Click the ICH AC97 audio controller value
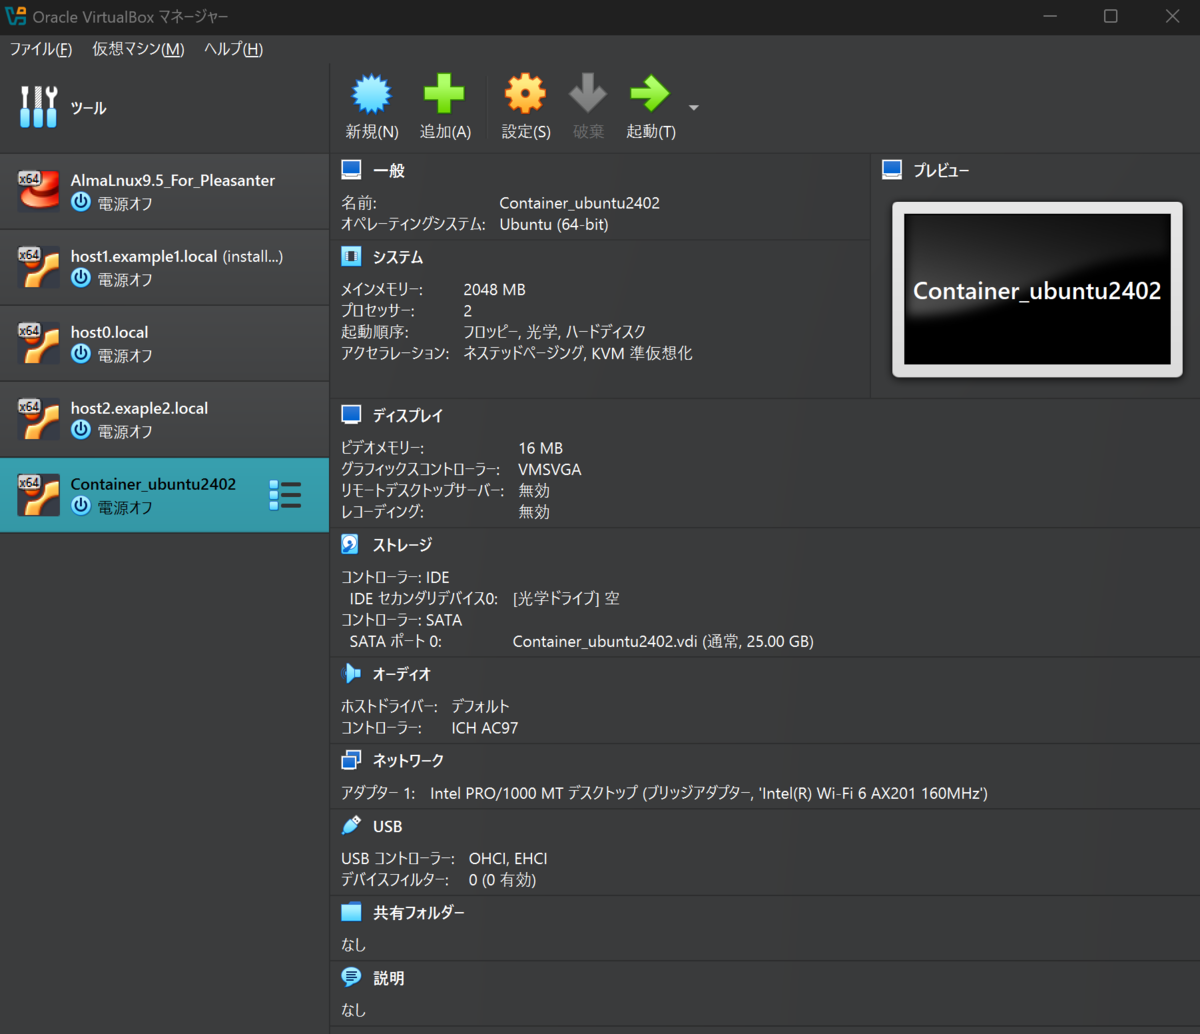1200x1034 pixels. pos(485,728)
